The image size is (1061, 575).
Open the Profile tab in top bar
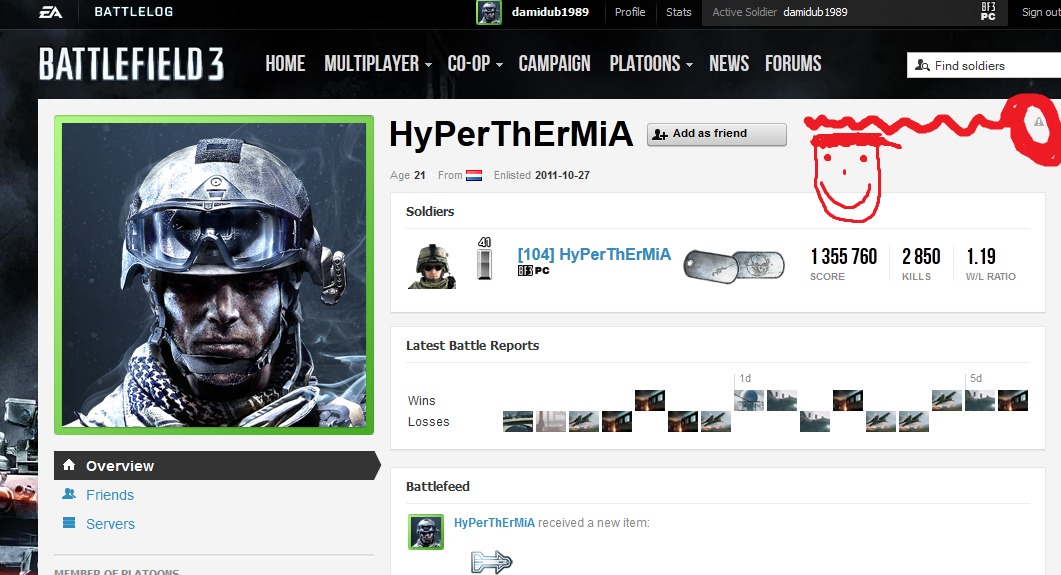click(x=630, y=12)
